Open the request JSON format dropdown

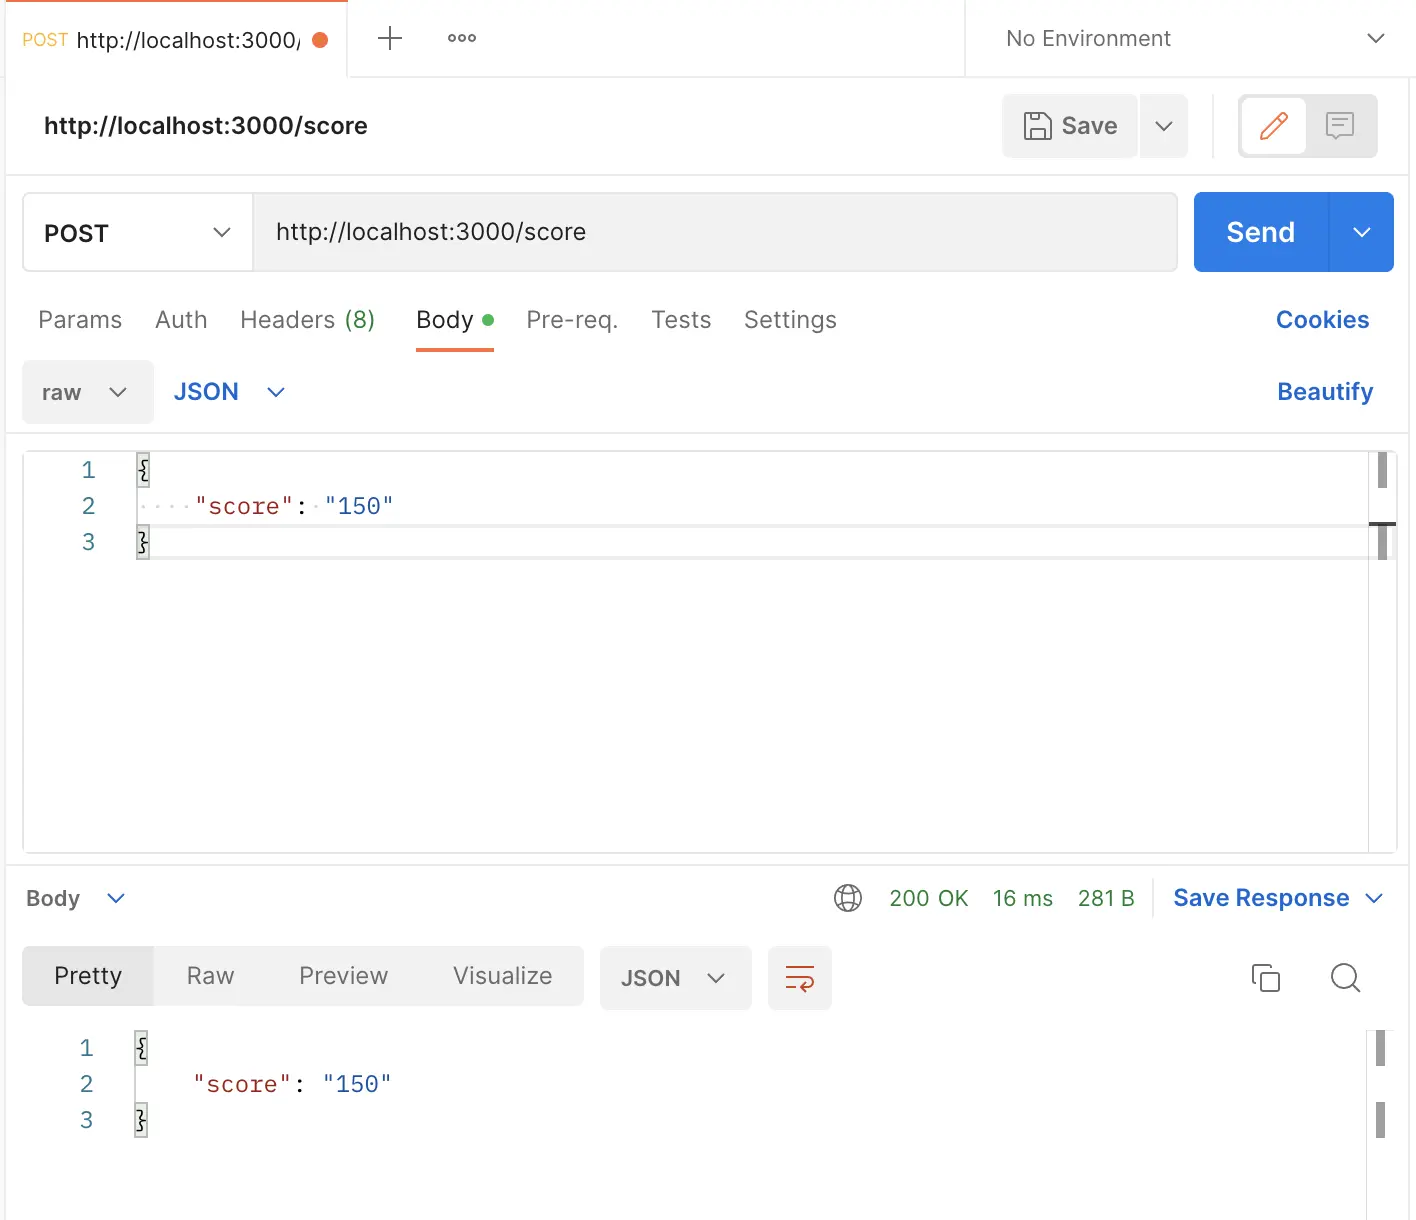pos(230,392)
